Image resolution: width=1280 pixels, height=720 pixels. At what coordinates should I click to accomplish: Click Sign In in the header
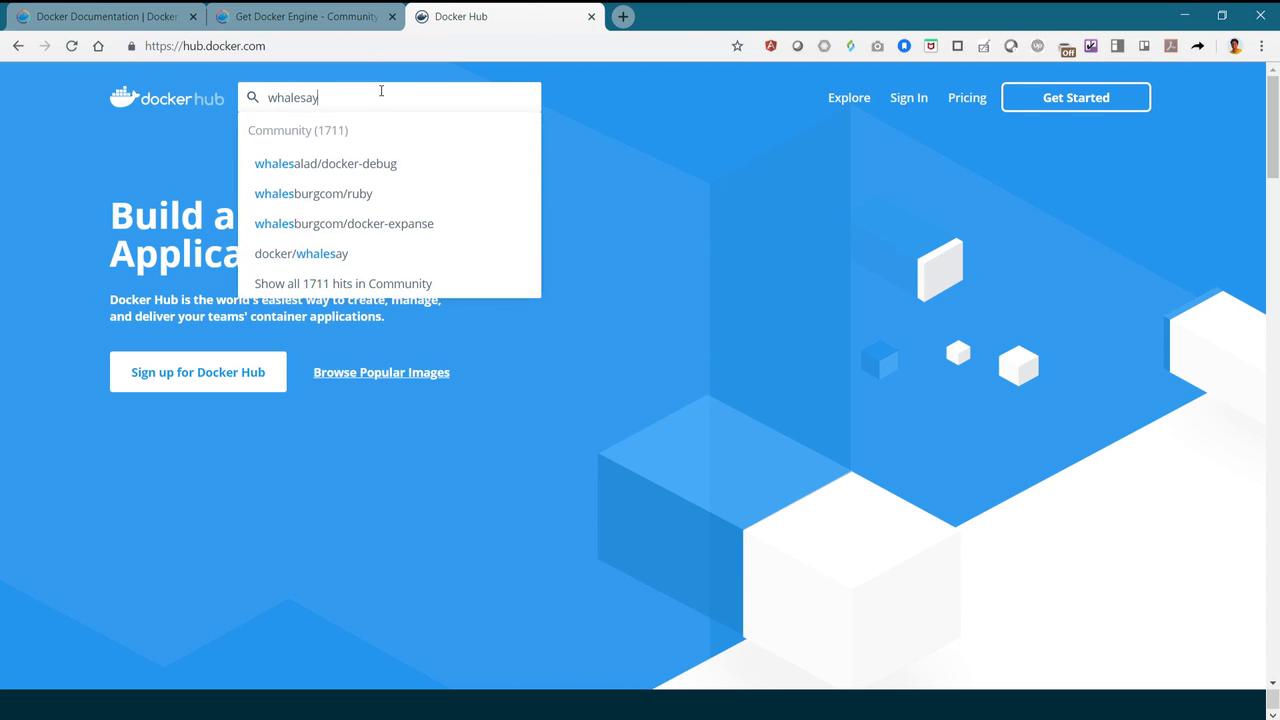pyautogui.click(x=909, y=98)
